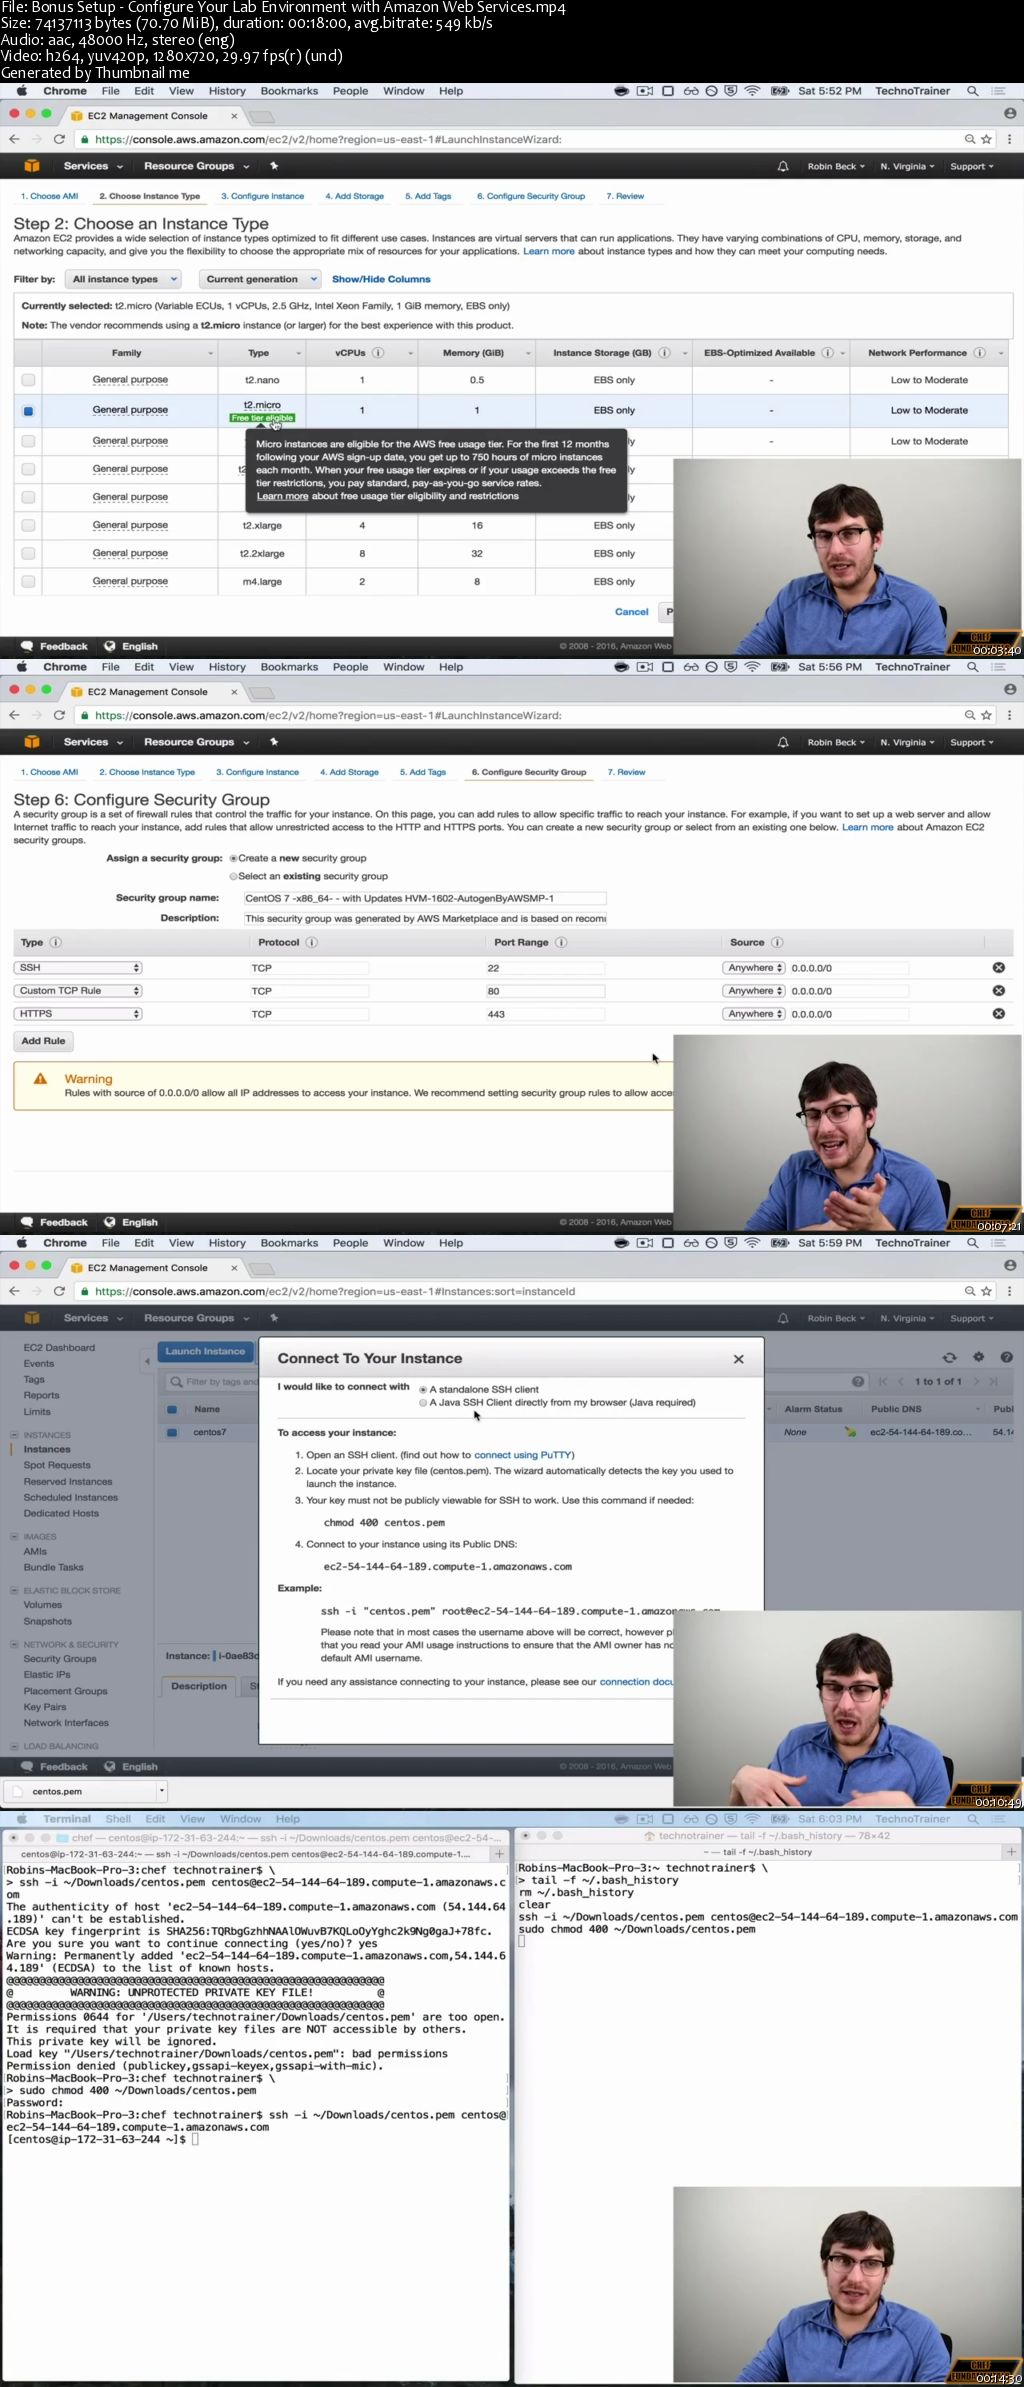Open the Anywhere source dropdown for port 443

(x=754, y=1014)
